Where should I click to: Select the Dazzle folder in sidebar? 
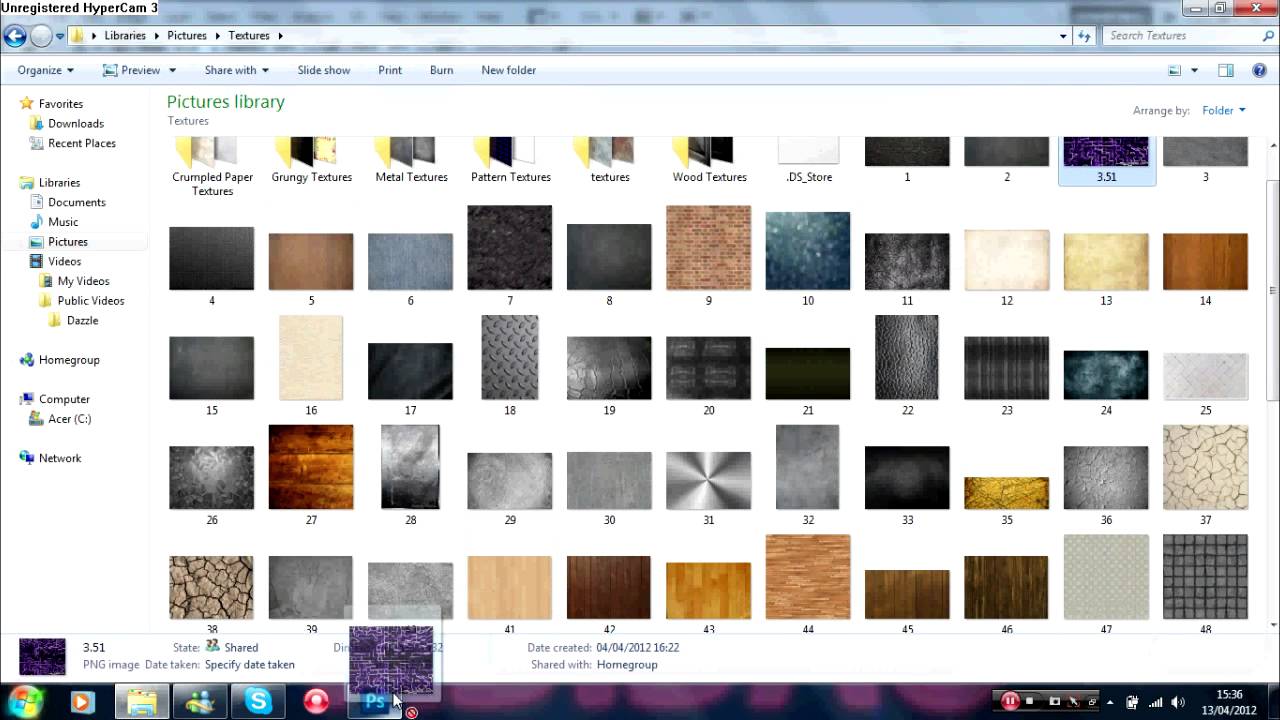[82, 320]
